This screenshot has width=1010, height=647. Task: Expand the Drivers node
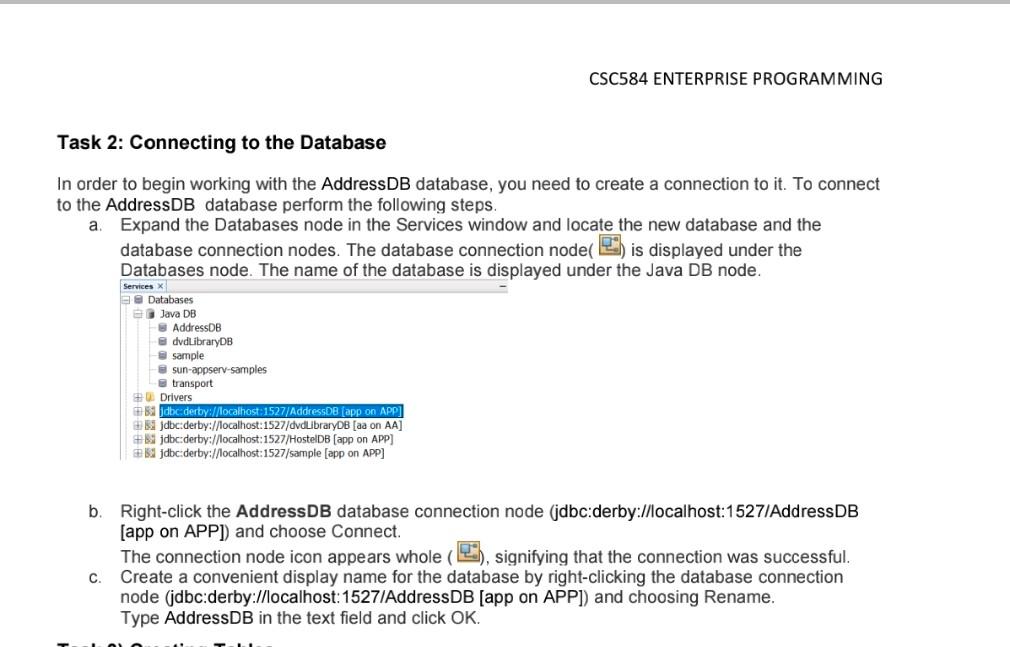(x=136, y=395)
